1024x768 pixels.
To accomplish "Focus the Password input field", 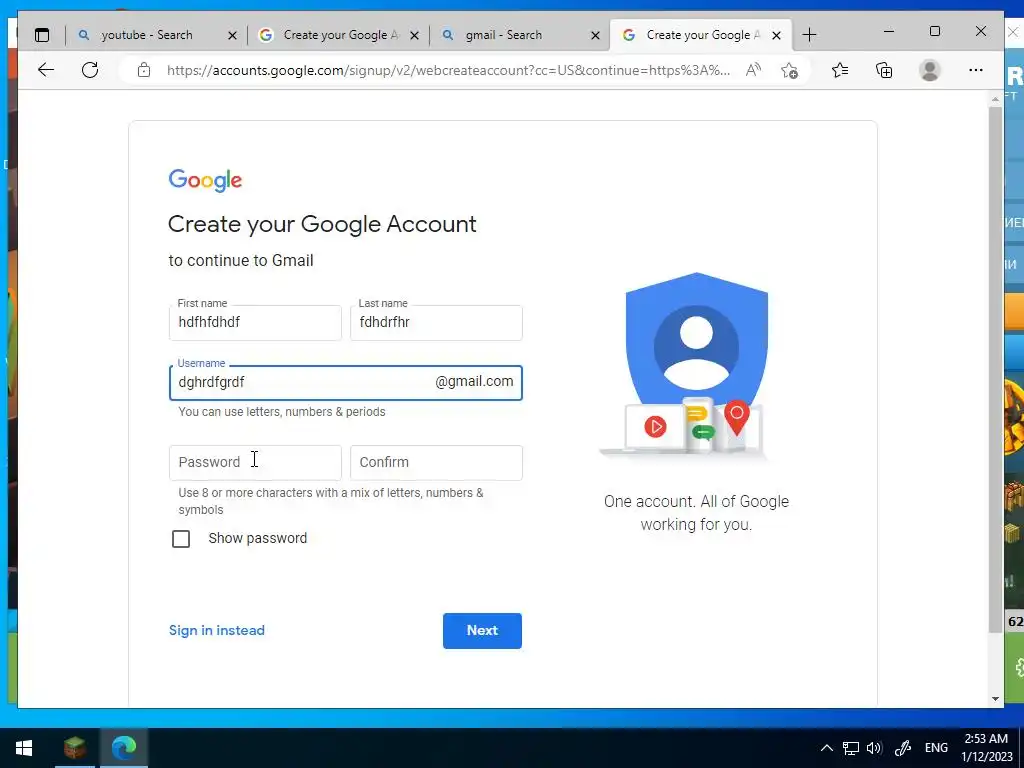I will pyautogui.click(x=255, y=462).
